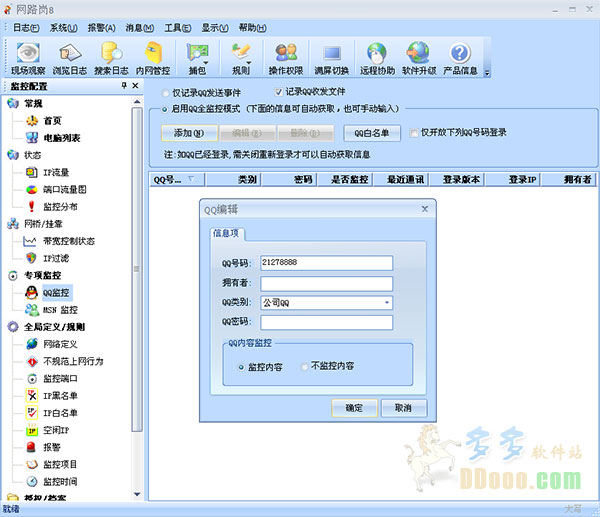The image size is (600, 517).
Task: Open the 现场观察 live view tool
Action: [x=28, y=58]
